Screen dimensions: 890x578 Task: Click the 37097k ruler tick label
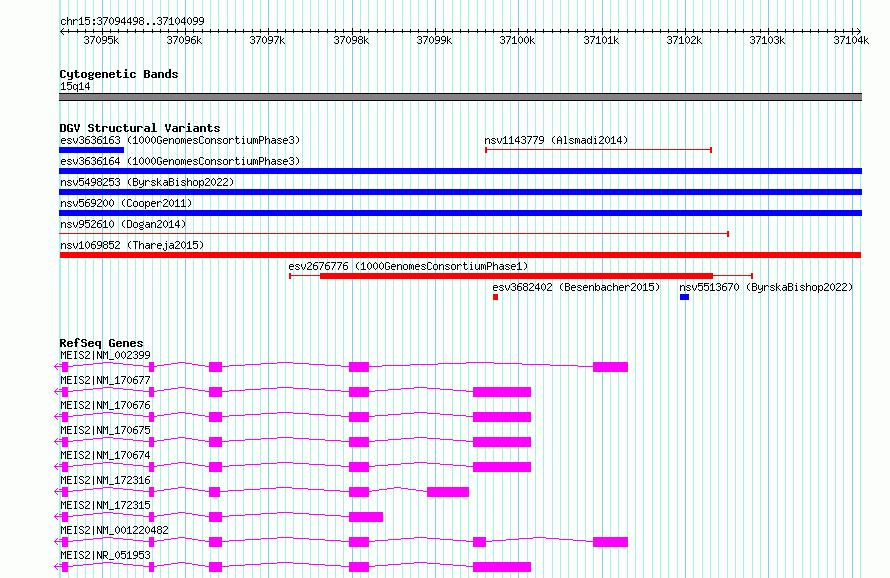267,40
